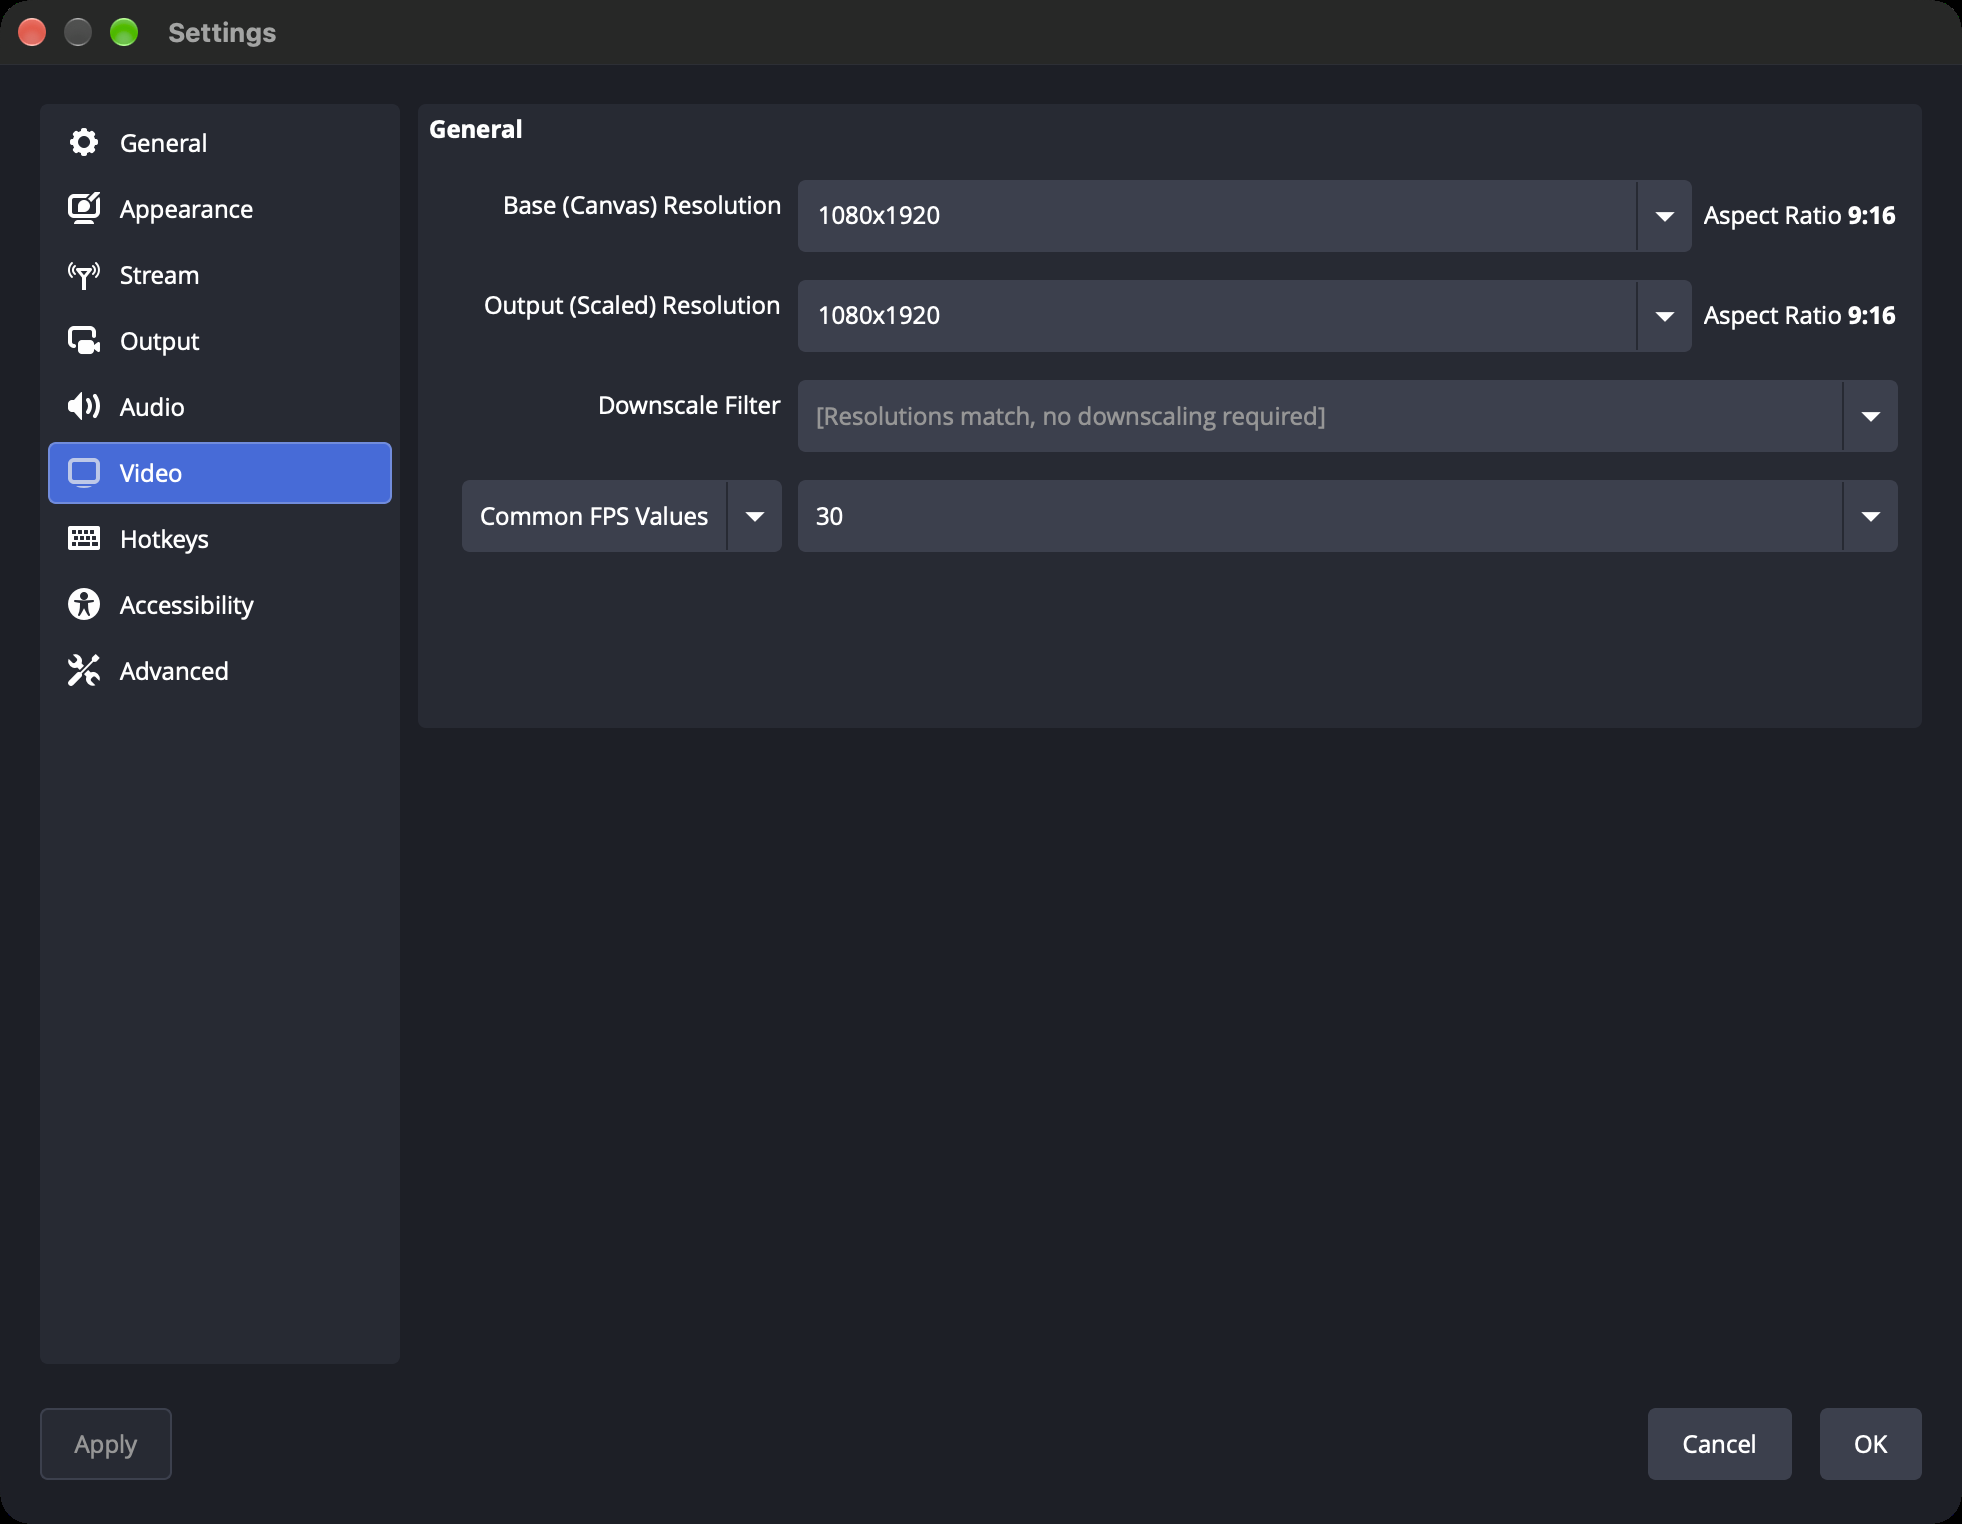Open the Output settings page
Screen dimensions: 1962x1524
[220, 341]
